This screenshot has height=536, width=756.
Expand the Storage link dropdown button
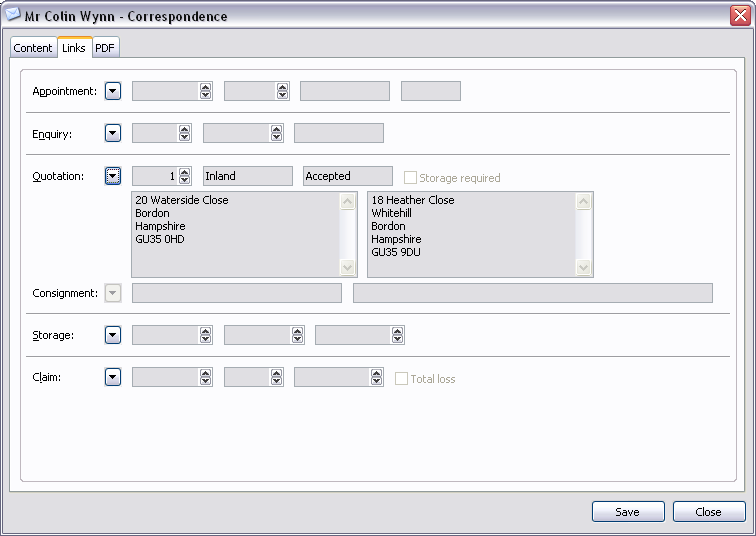click(113, 335)
